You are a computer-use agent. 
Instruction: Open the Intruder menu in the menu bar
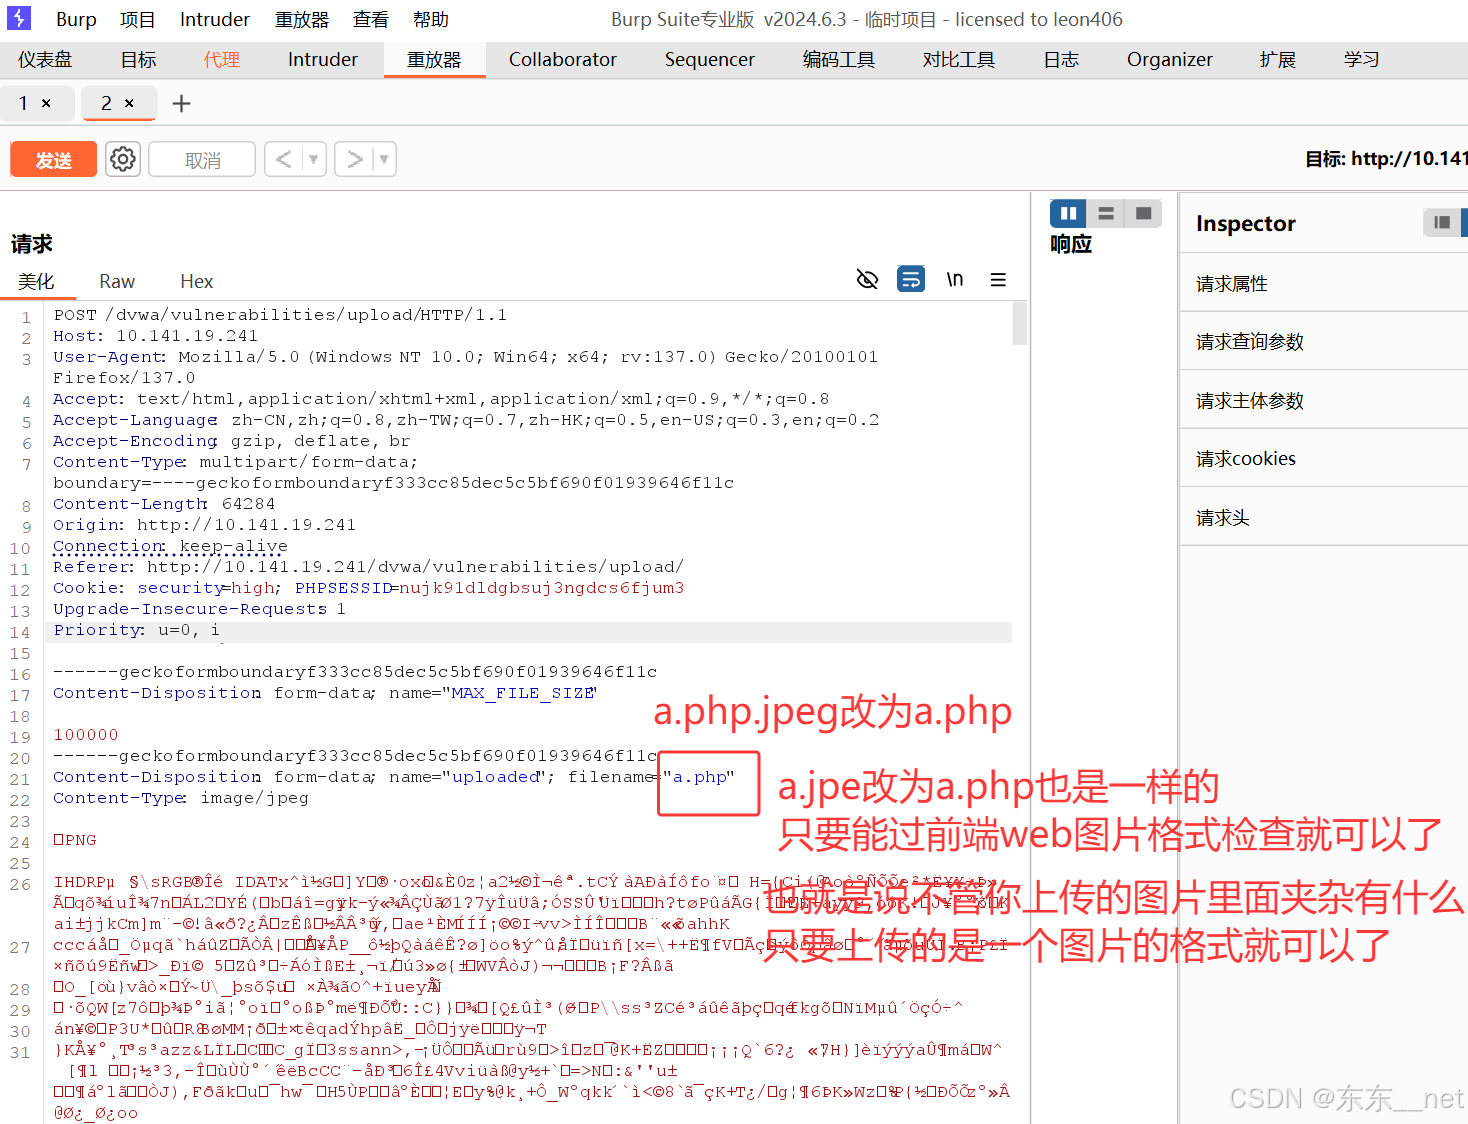214,20
